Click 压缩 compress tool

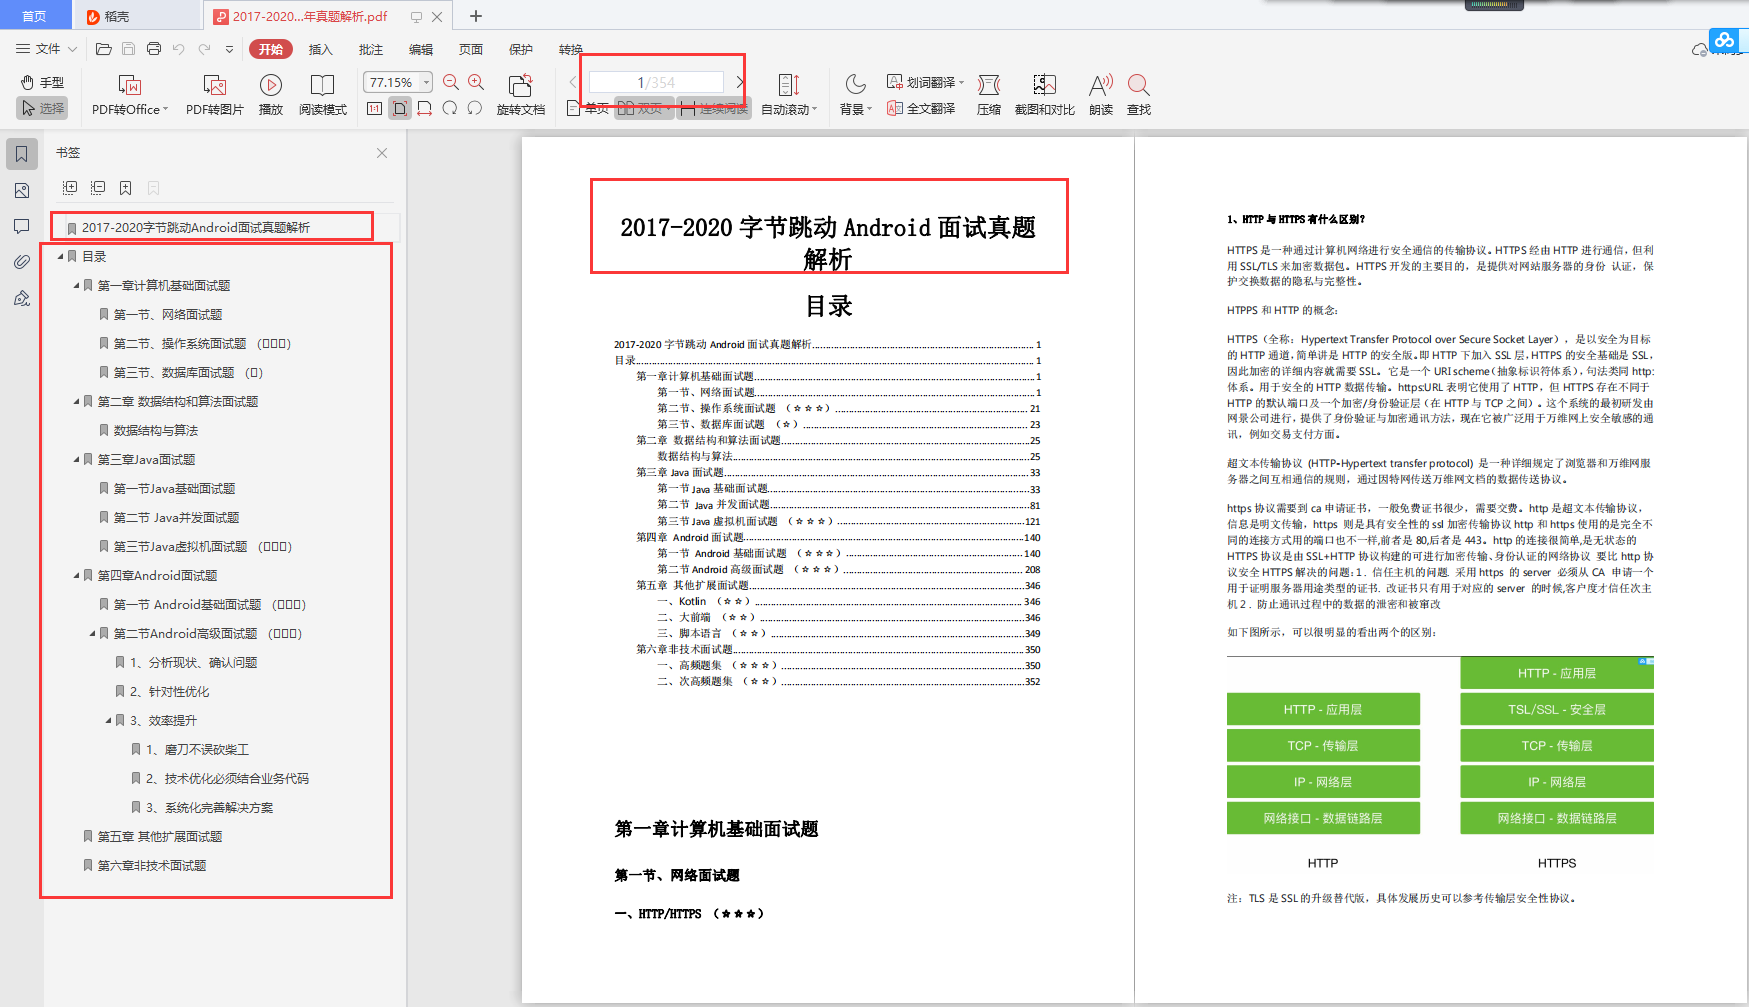pyautogui.click(x=988, y=95)
